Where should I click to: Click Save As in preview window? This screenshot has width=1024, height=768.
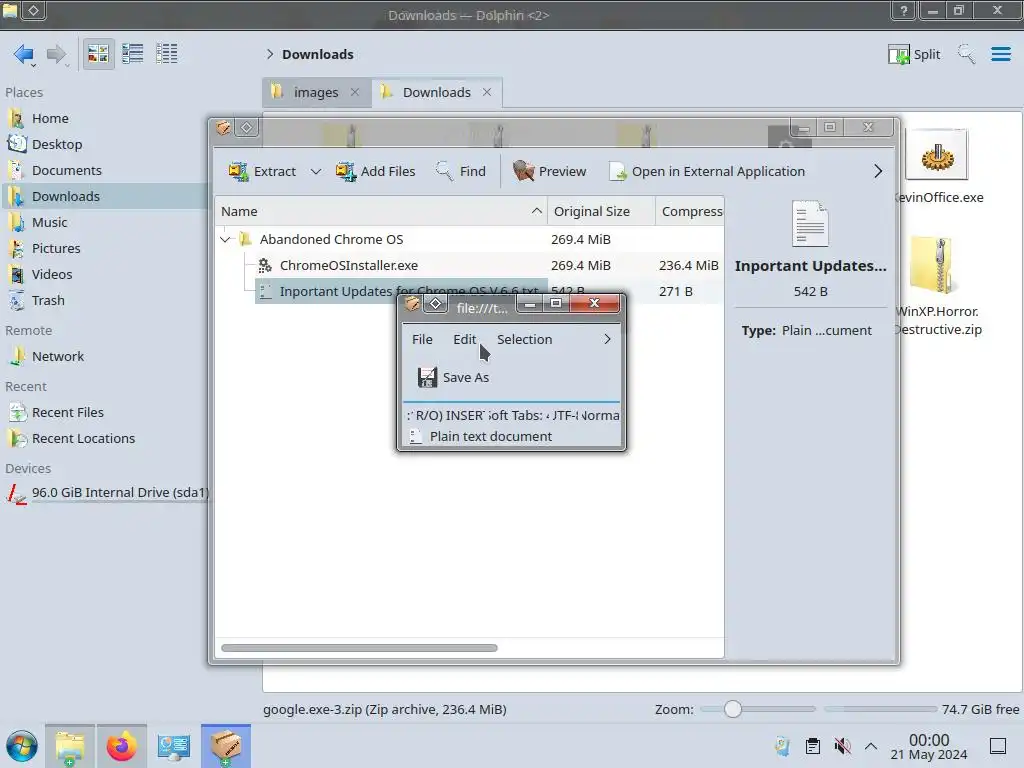point(453,377)
